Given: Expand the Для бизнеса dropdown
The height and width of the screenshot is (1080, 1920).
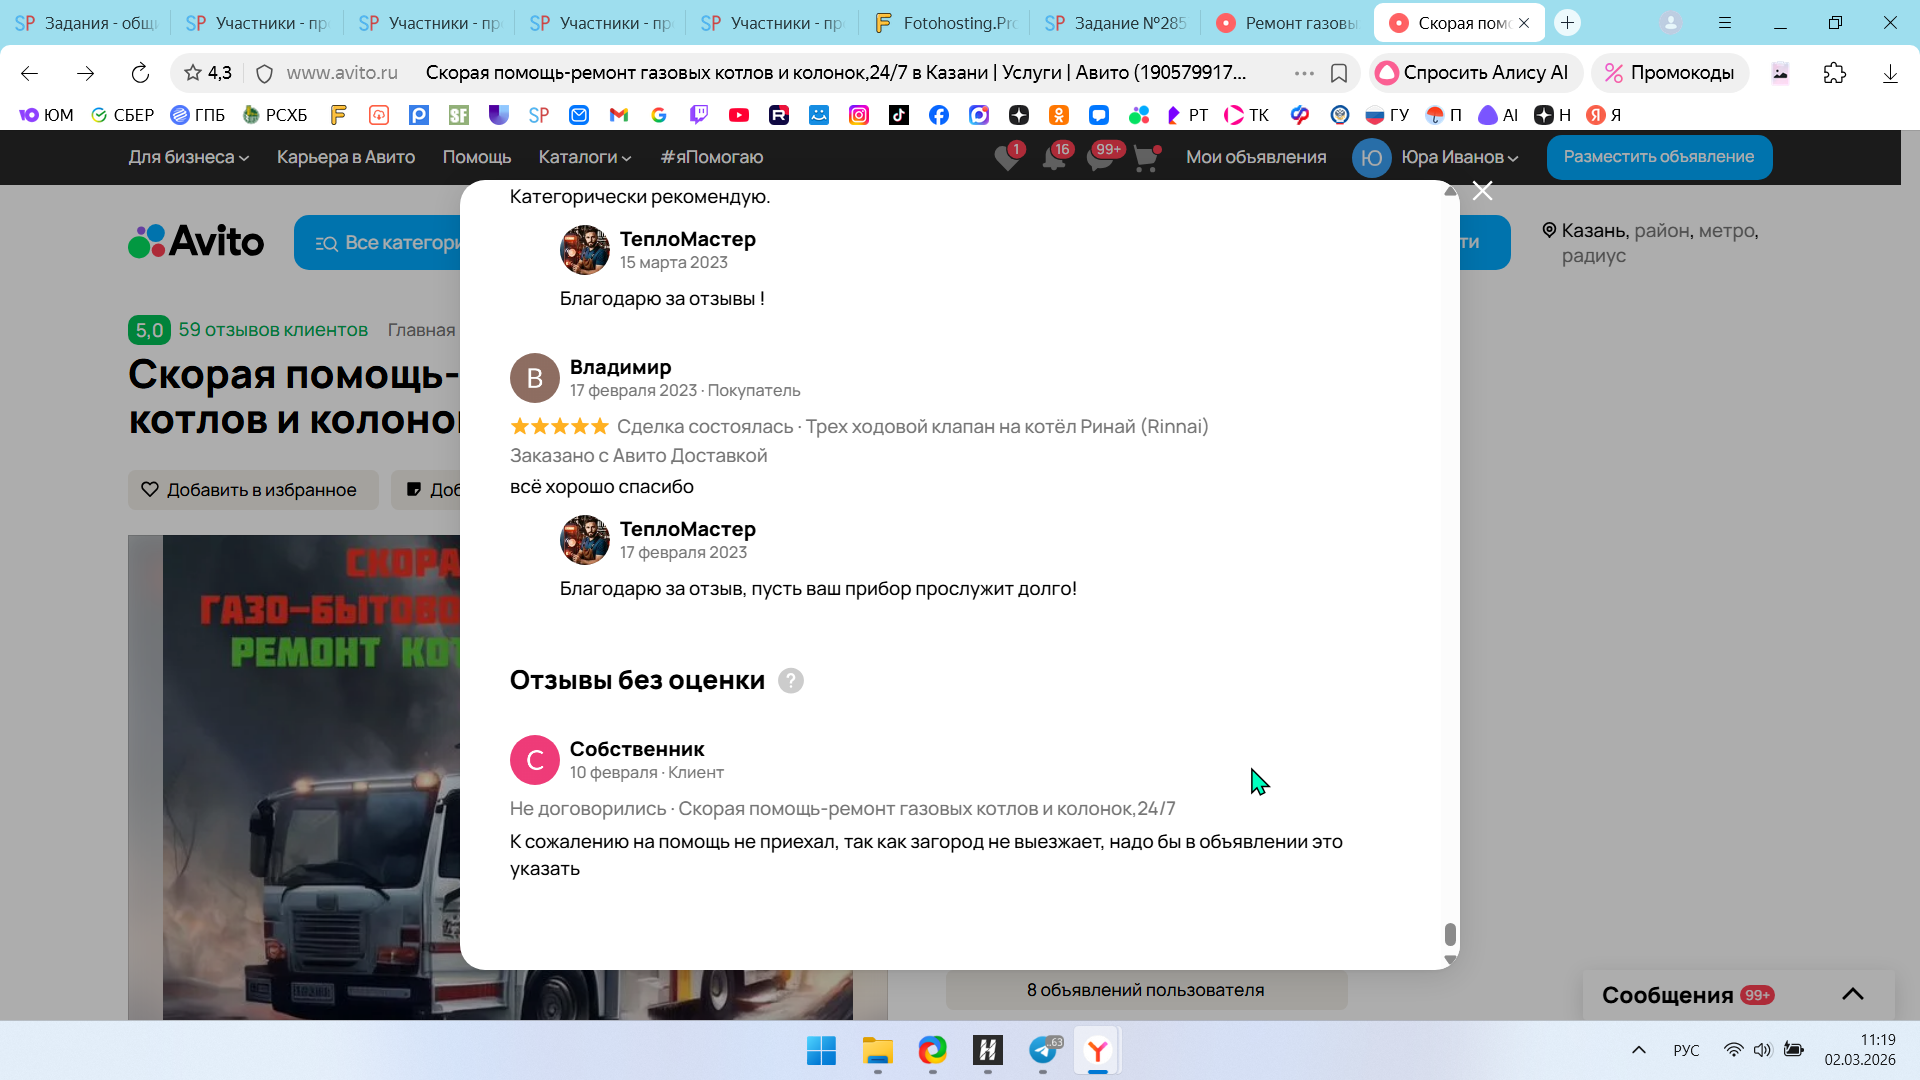Looking at the screenshot, I should (188, 157).
